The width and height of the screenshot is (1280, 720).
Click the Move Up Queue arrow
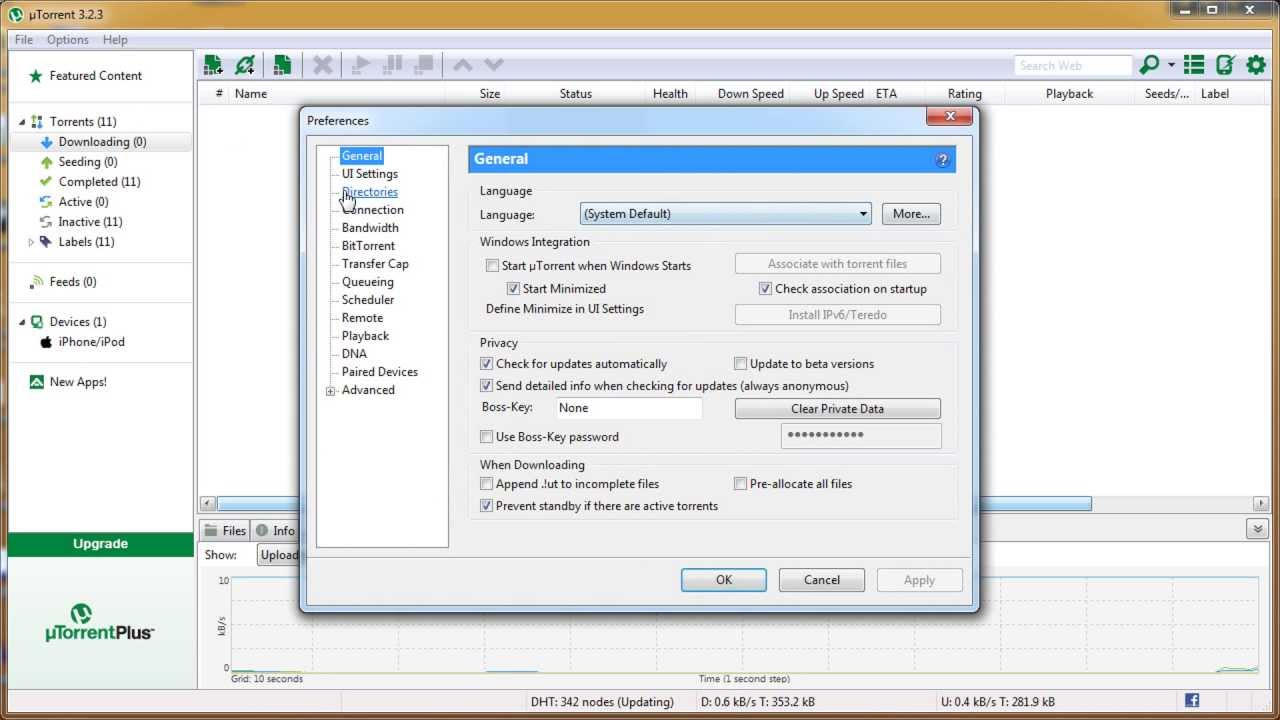[x=462, y=65]
